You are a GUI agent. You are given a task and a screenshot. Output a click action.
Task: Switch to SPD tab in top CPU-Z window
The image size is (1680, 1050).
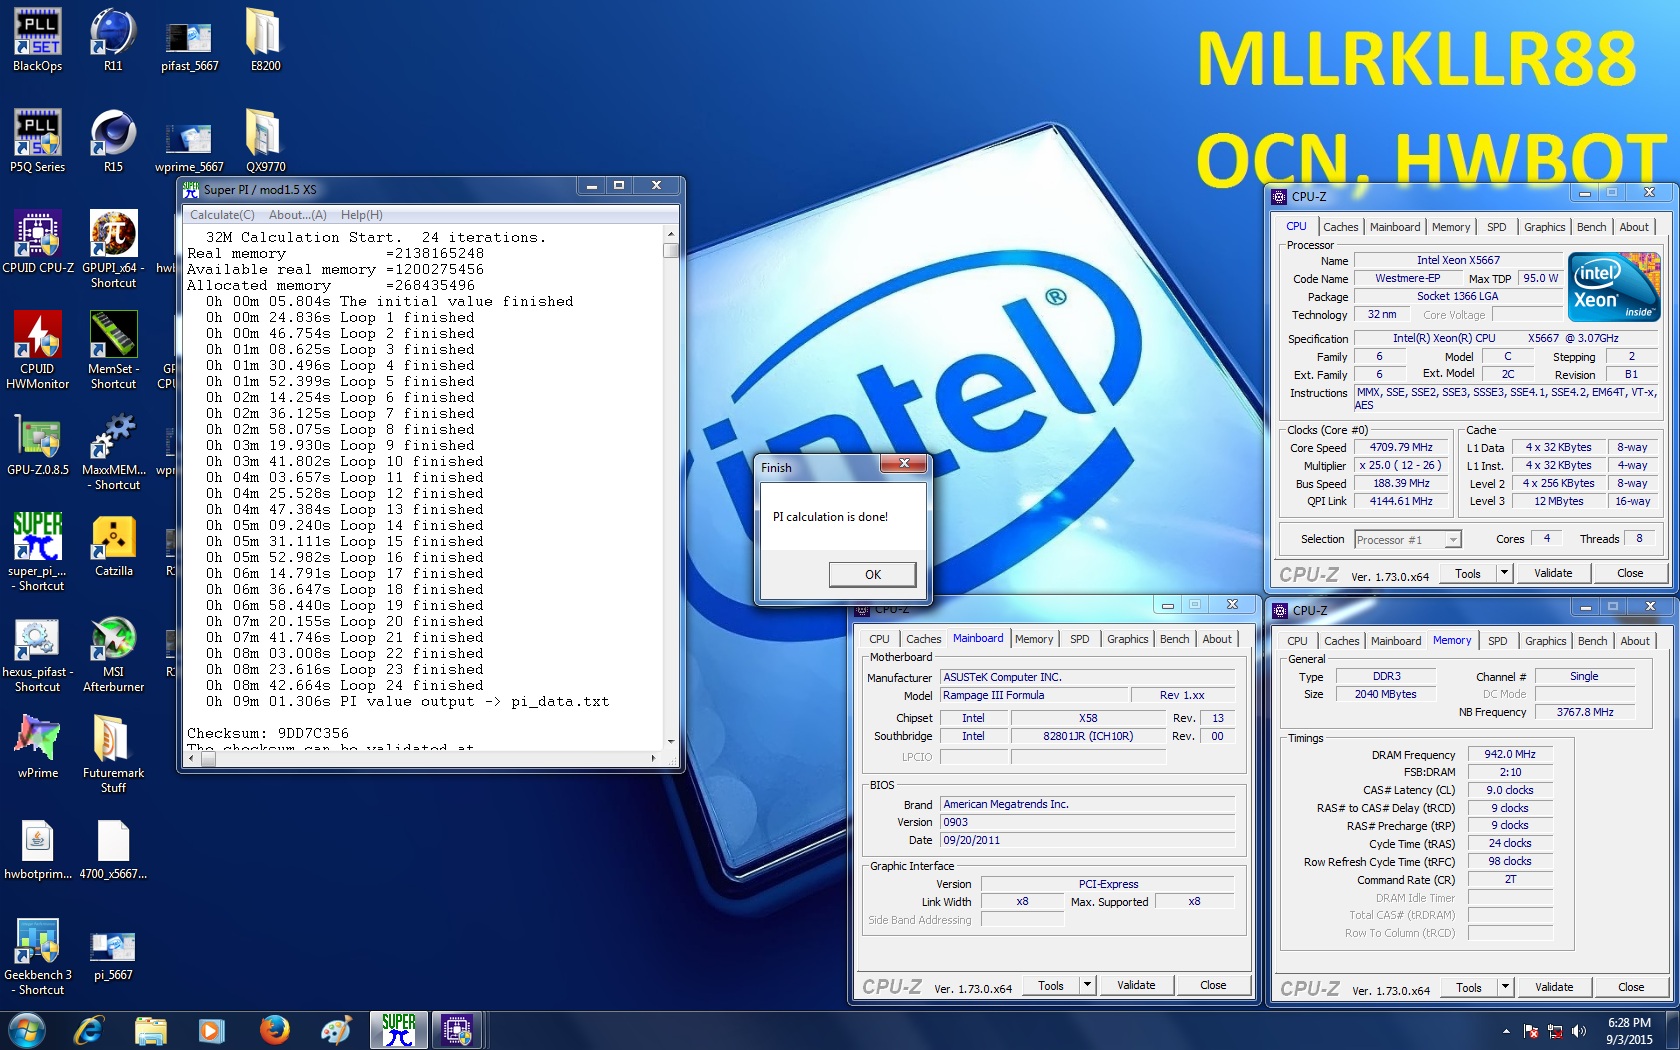tap(1496, 227)
